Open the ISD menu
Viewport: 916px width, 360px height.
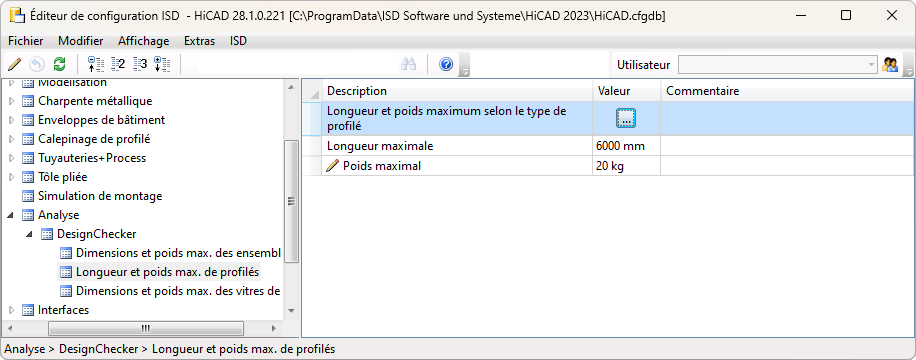pyautogui.click(x=238, y=41)
